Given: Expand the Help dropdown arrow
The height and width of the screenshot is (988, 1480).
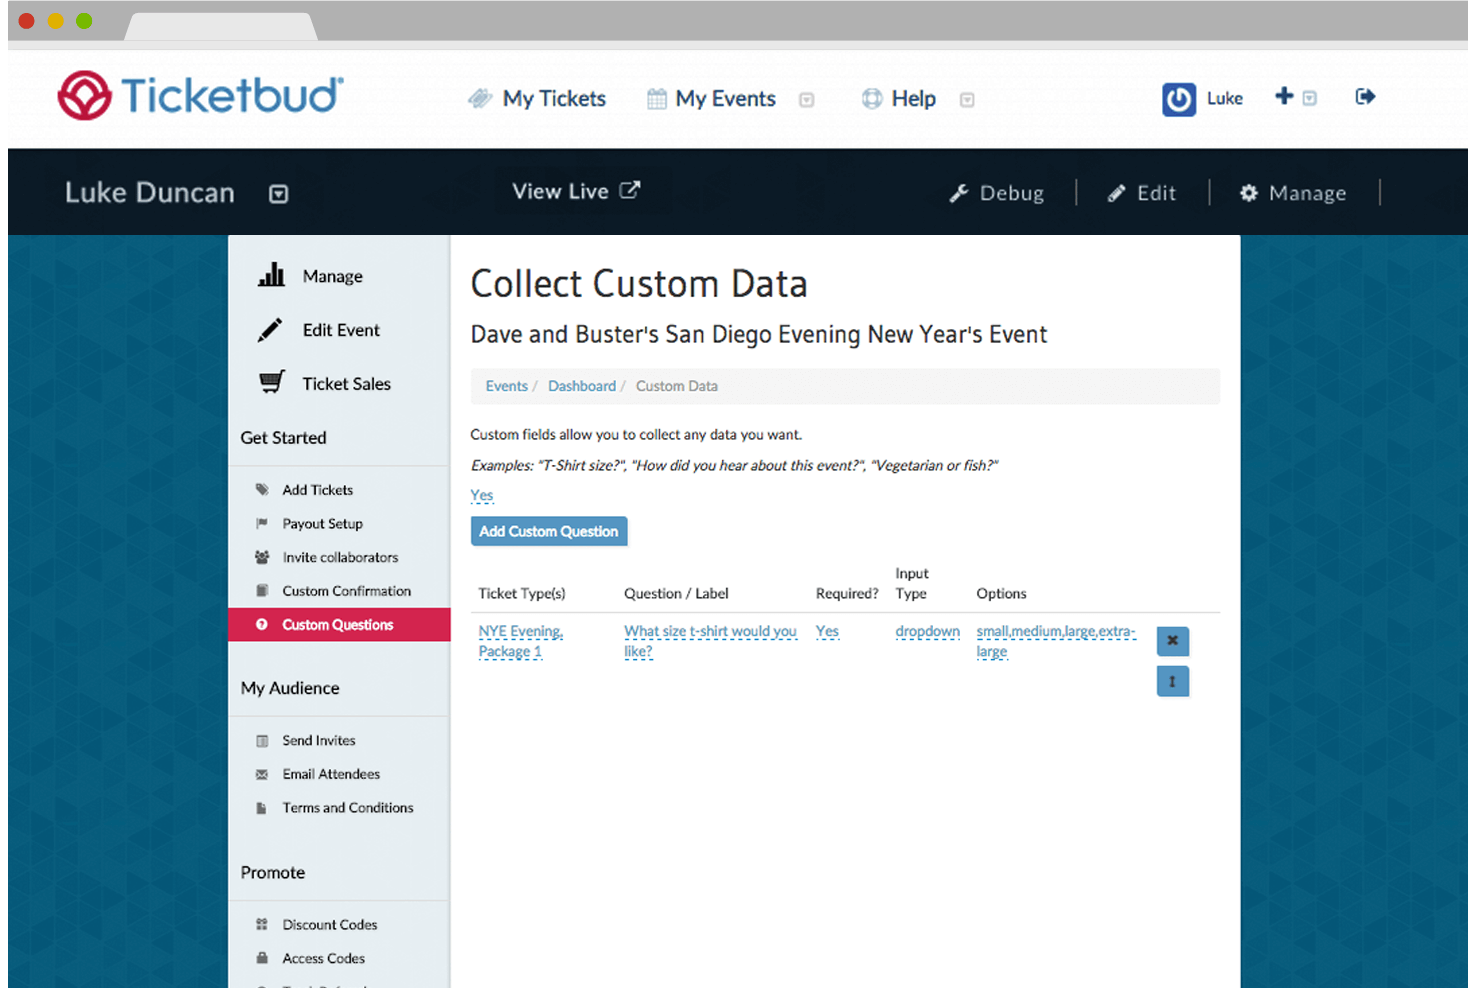Looking at the screenshot, I should point(966,99).
